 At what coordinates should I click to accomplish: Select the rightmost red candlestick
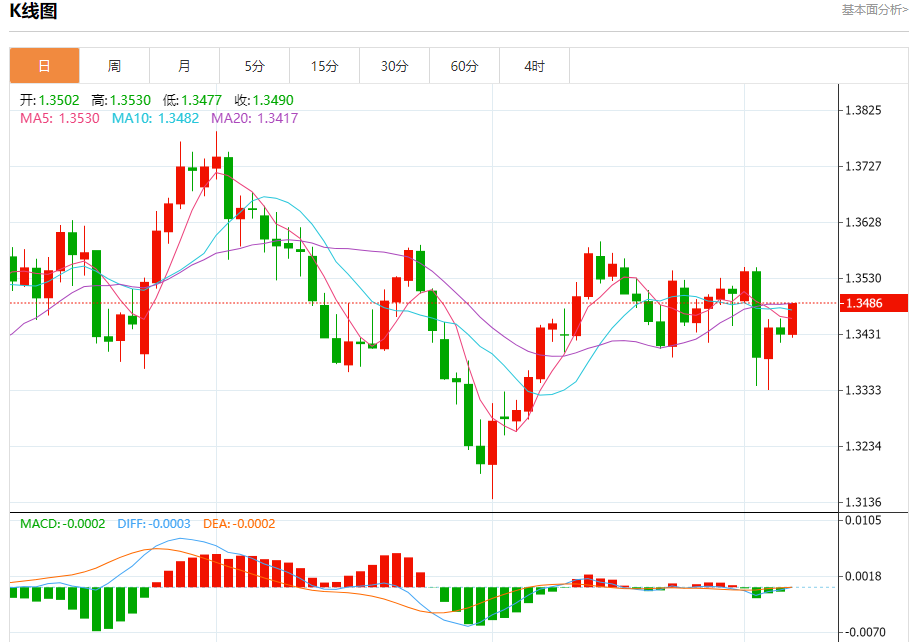pos(792,319)
